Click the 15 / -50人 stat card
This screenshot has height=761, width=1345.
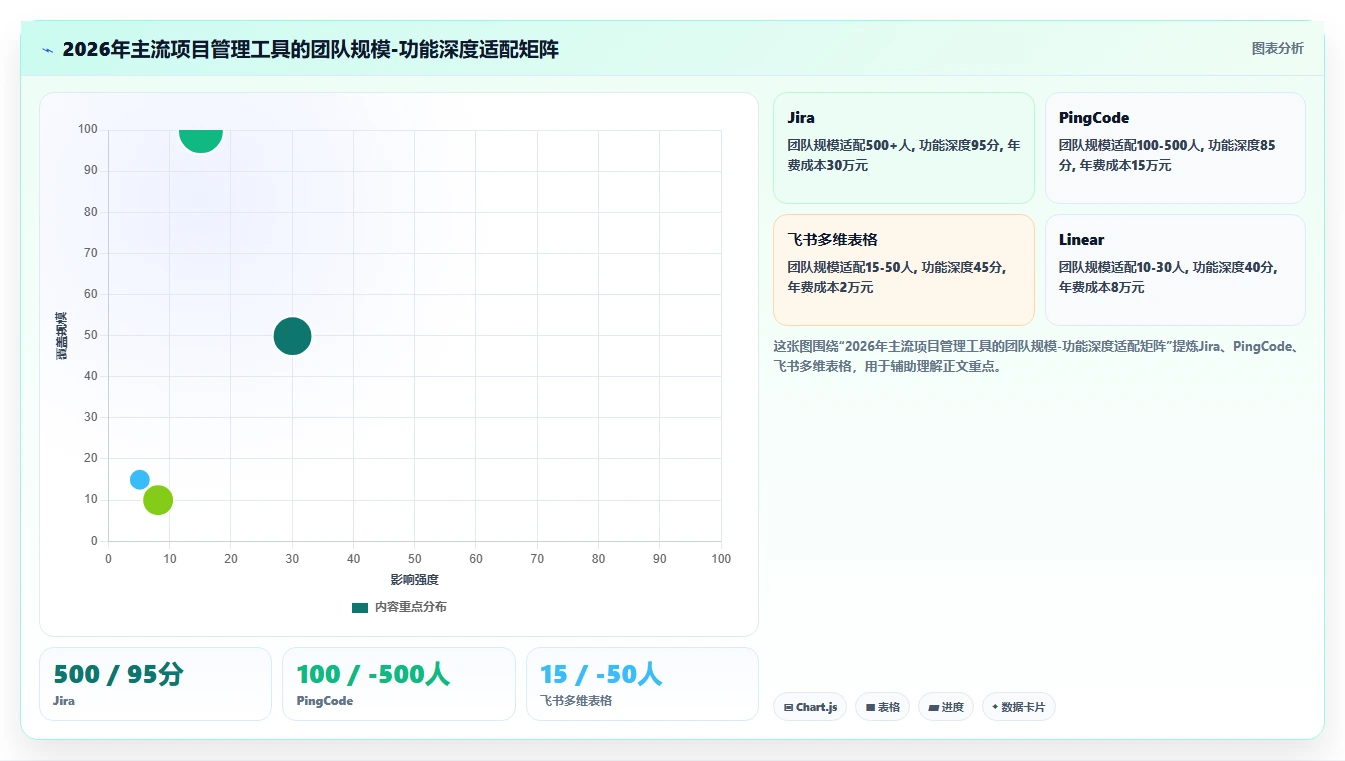[642, 684]
